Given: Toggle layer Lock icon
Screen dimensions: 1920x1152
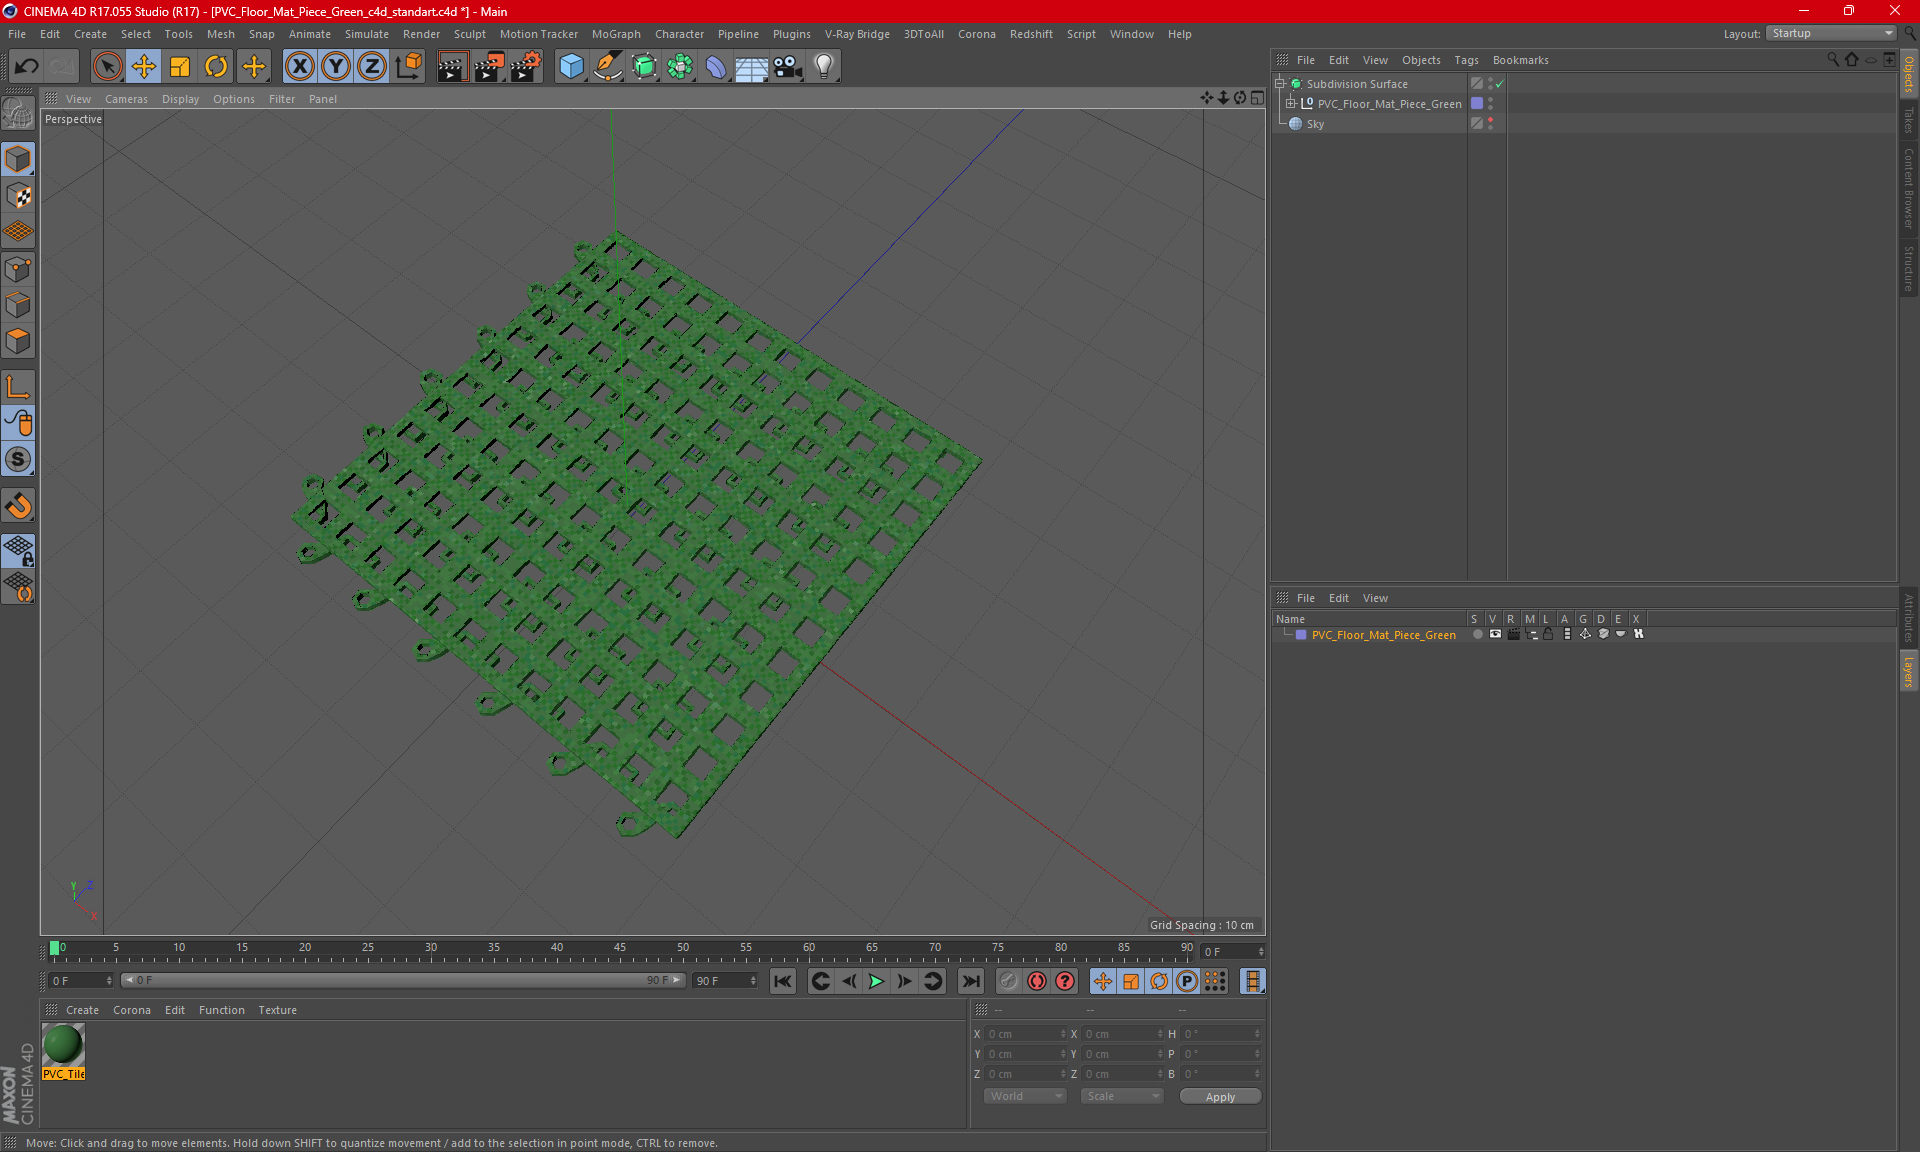Looking at the screenshot, I should (x=1548, y=634).
